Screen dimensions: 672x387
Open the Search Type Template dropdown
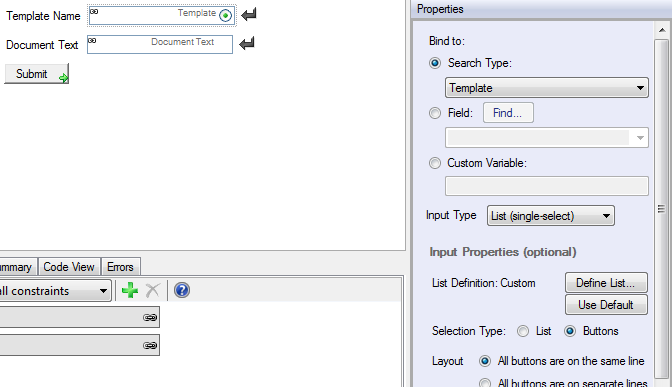coord(547,88)
